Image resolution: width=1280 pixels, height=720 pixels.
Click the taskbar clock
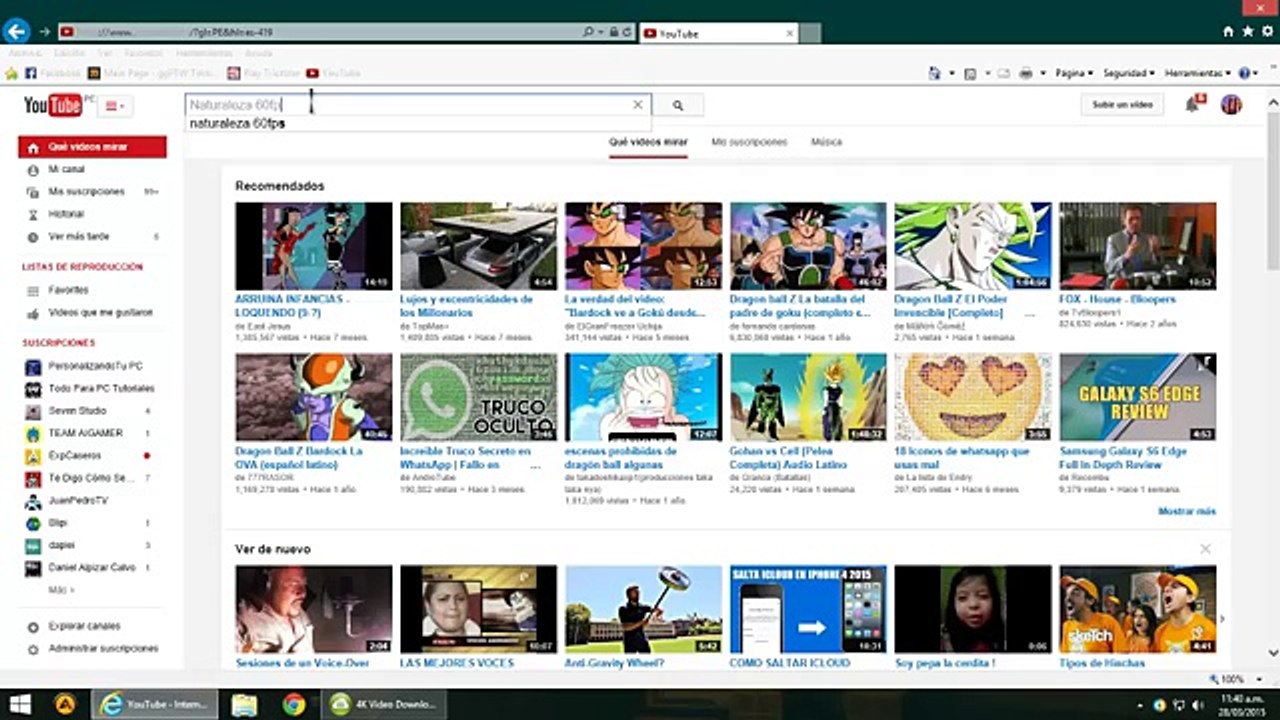coord(1240,704)
